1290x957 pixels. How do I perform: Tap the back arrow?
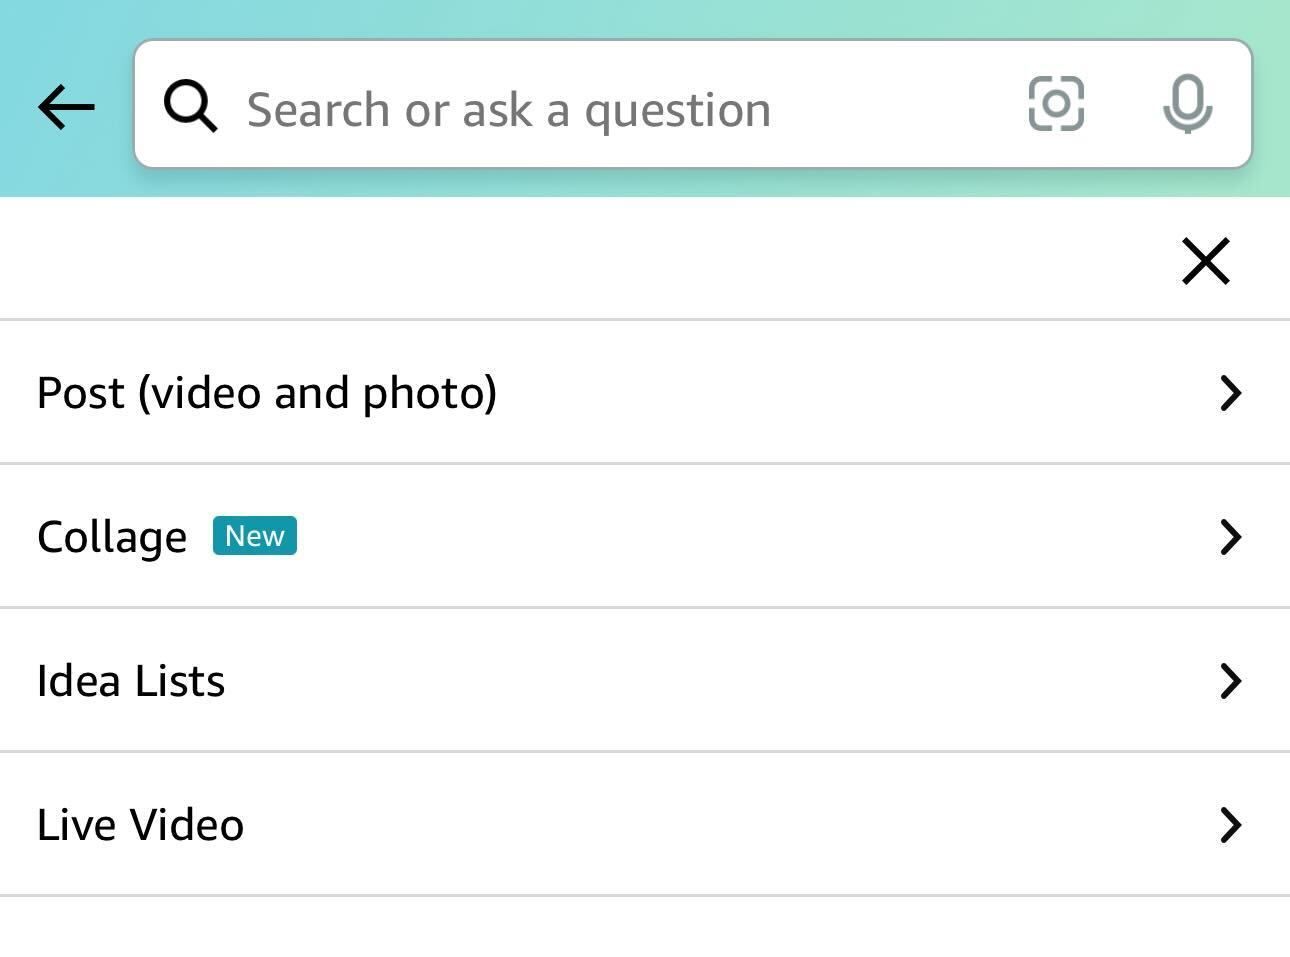(66, 106)
